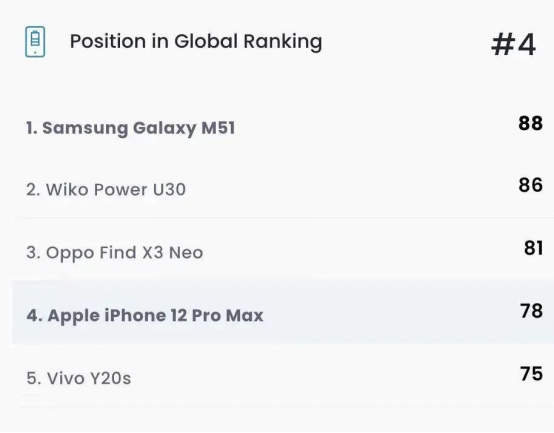Click the word Ranking in the header
Screen dimensions: 554x433
283,42
